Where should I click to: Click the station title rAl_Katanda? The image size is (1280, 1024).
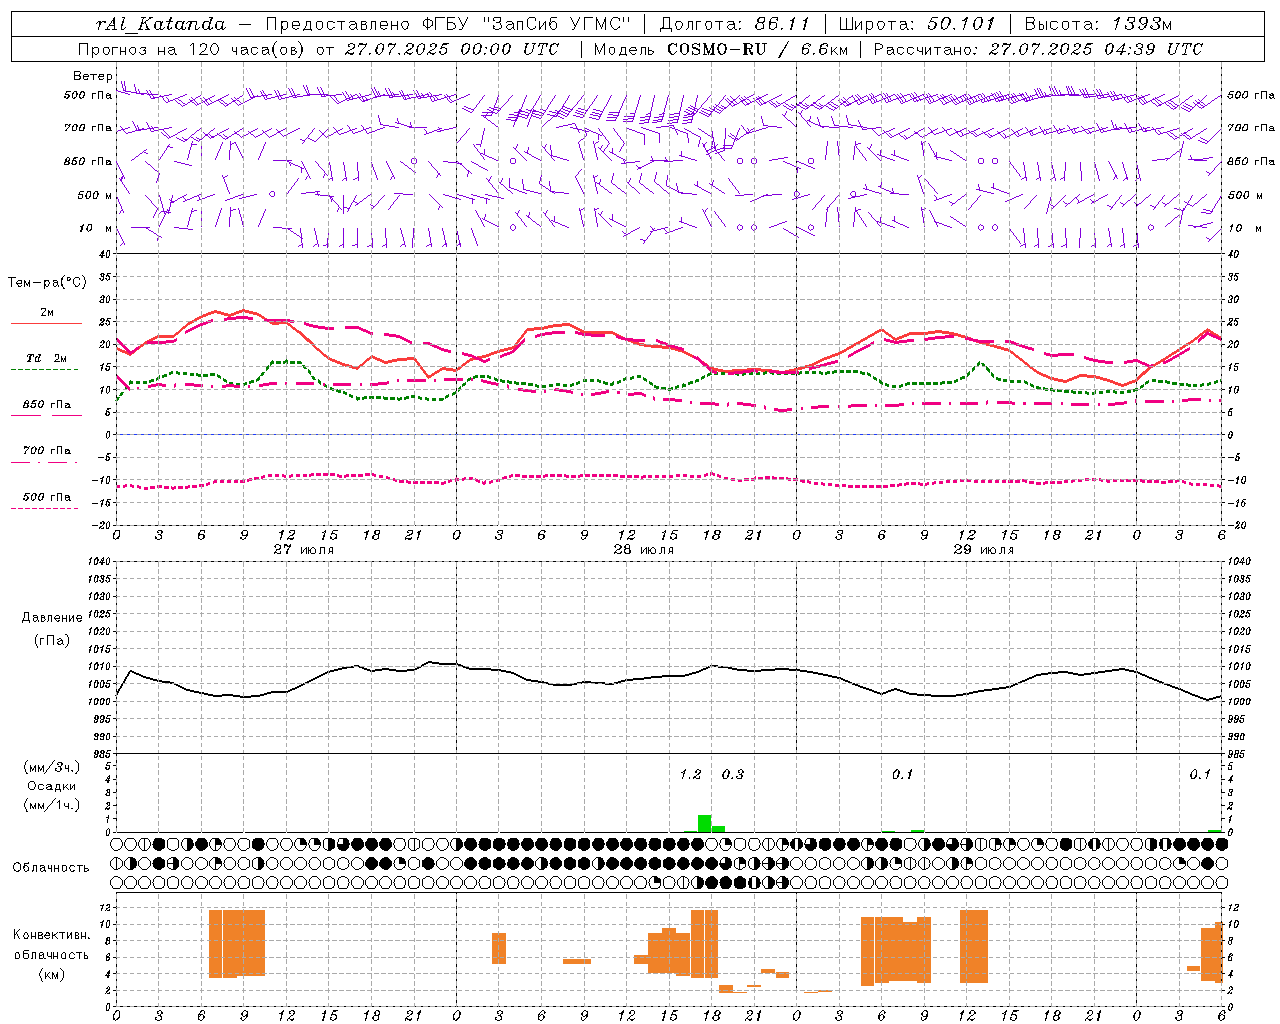pyautogui.click(x=160, y=24)
